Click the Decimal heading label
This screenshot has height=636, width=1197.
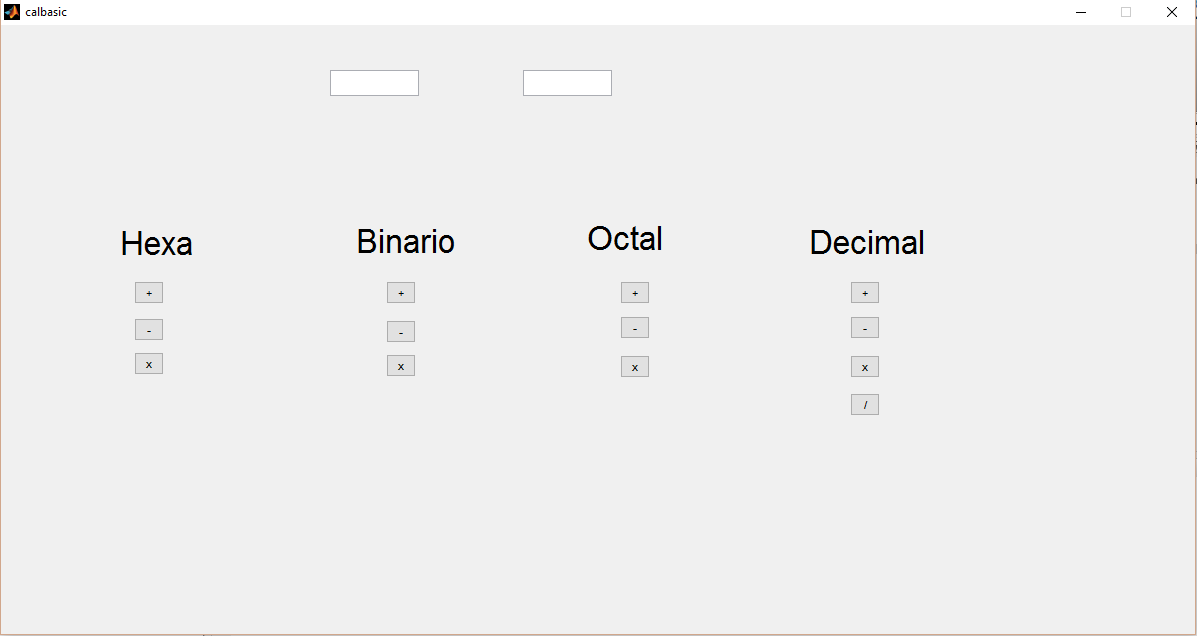866,243
